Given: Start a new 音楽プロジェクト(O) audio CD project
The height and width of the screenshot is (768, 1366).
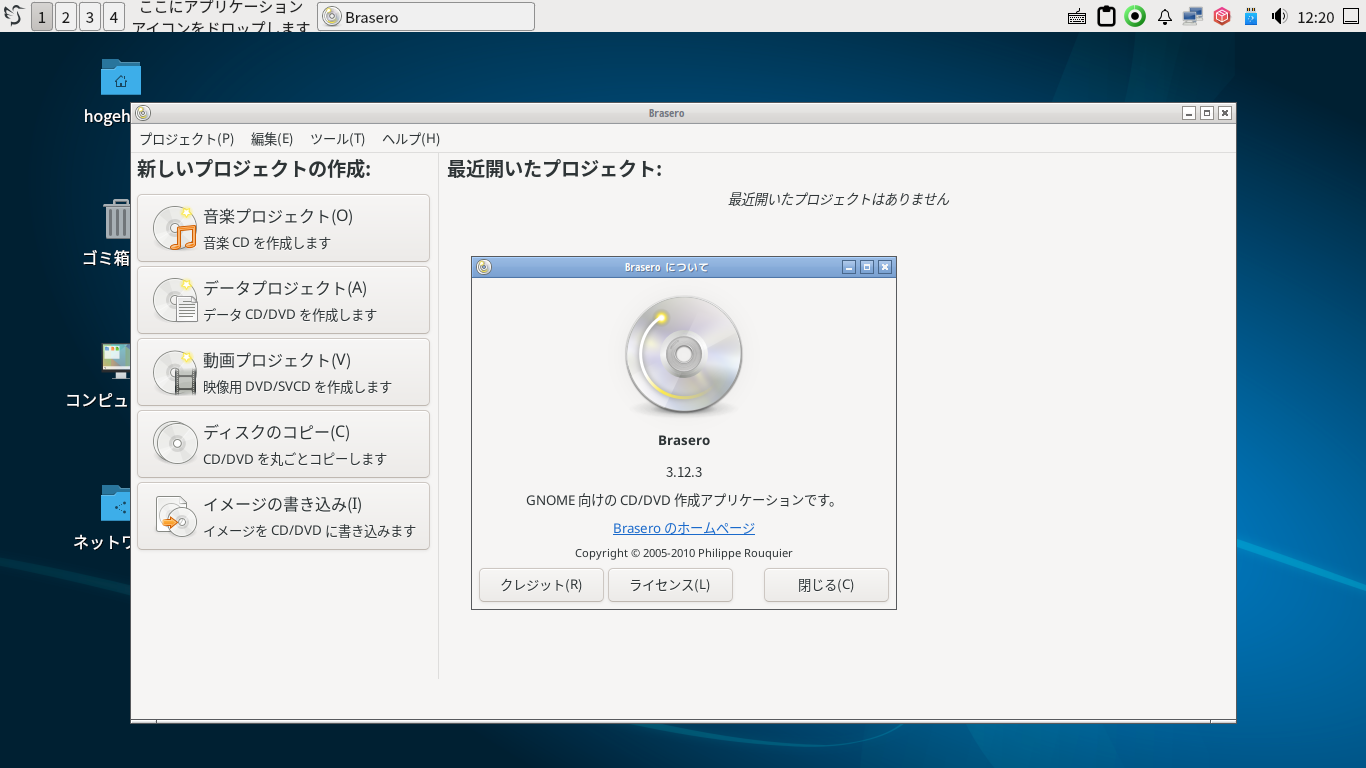Looking at the screenshot, I should tap(283, 228).
